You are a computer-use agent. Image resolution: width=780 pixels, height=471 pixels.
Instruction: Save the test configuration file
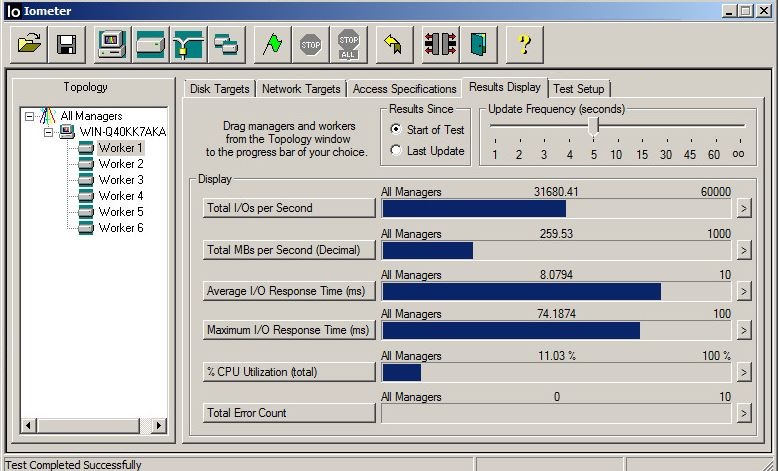point(67,45)
